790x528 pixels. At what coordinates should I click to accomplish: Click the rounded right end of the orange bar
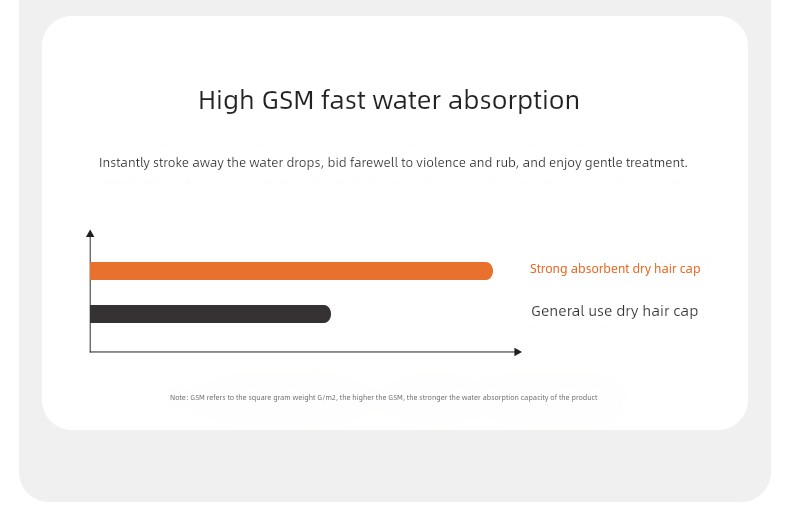click(x=486, y=271)
